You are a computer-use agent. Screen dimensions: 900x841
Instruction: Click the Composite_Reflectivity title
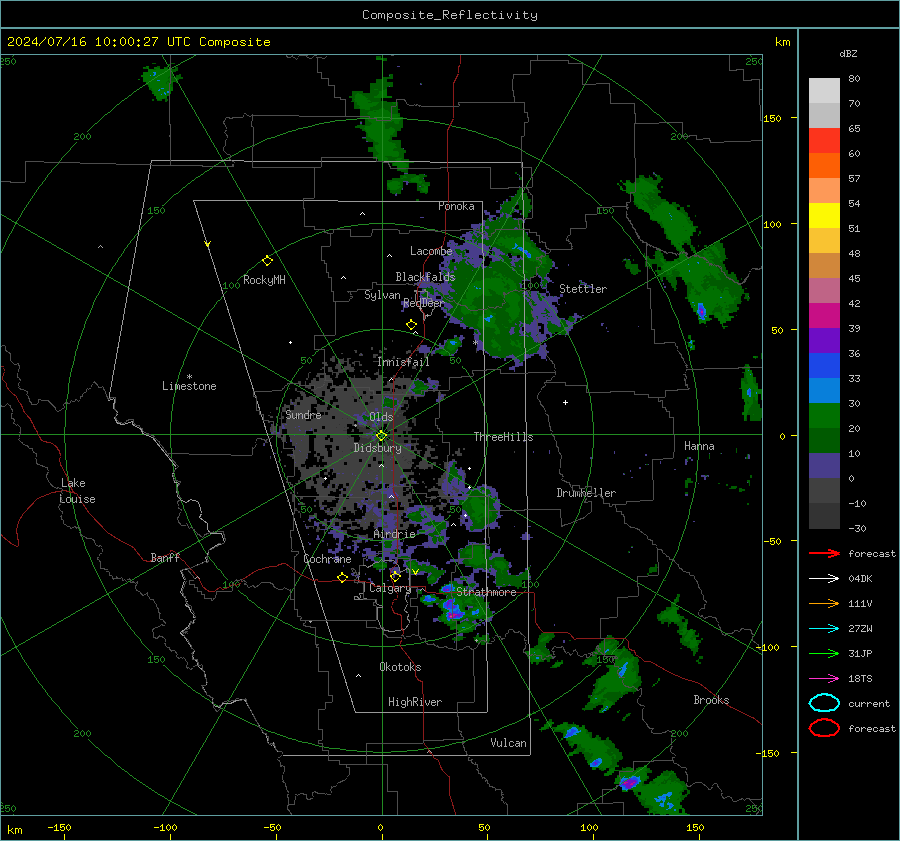tap(449, 15)
